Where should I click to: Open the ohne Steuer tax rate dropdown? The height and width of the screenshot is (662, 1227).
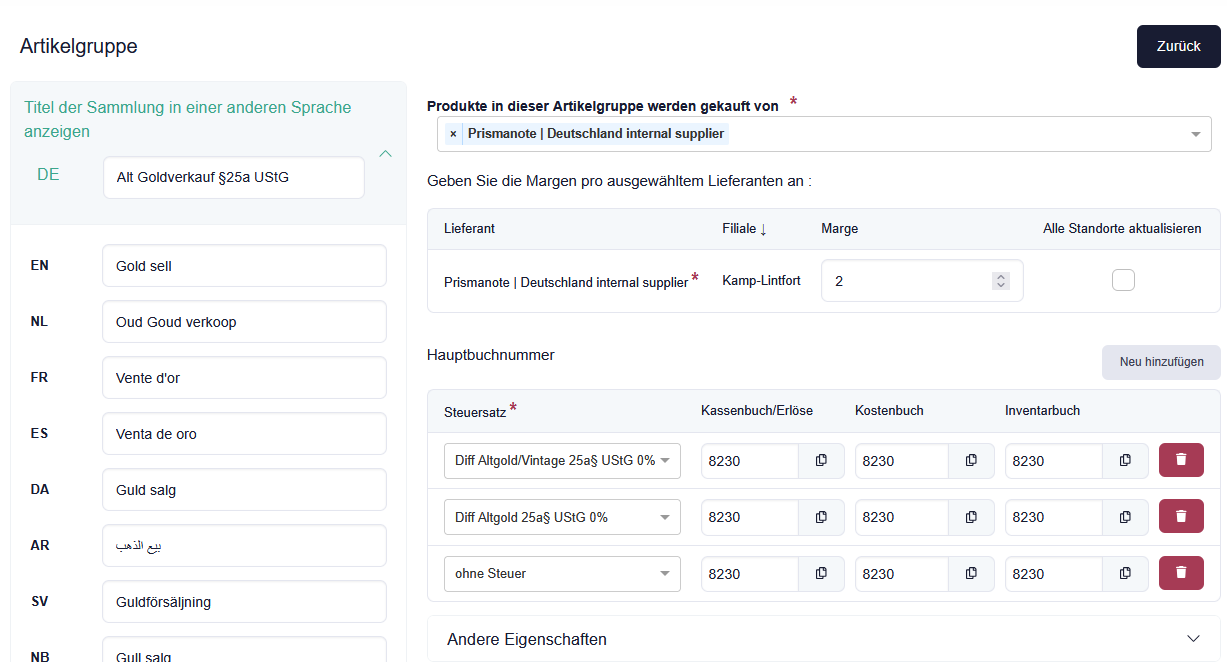point(562,574)
